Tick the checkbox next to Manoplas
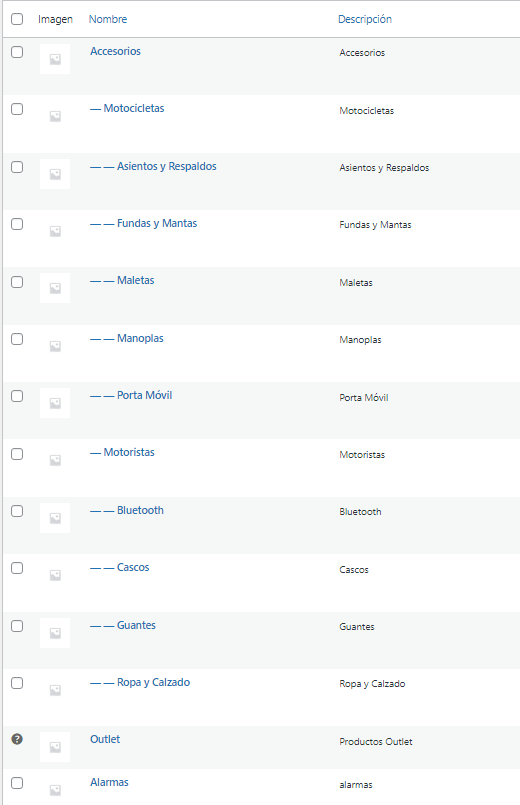 pos(17,339)
